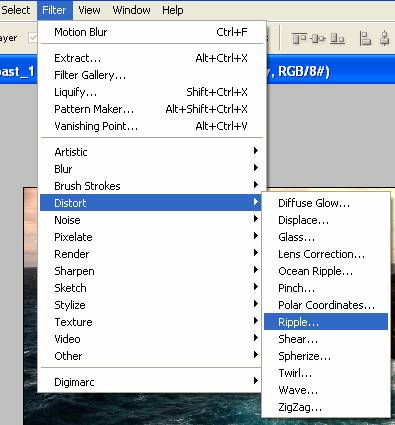This screenshot has width=395, height=425.
Task: Click Align bottom edges icon
Action: (337, 39)
